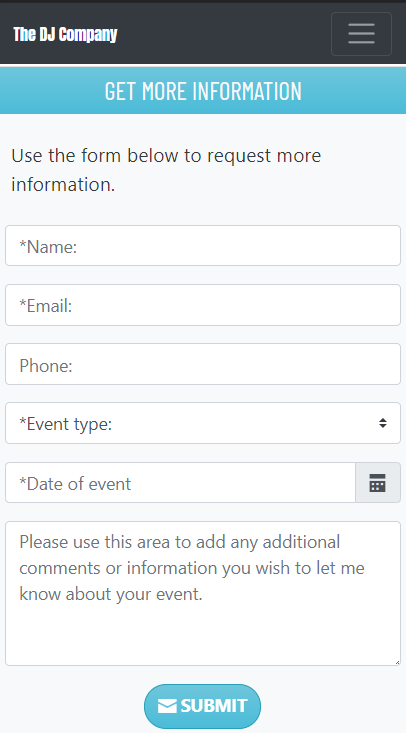Focus the Phone input field
The height and width of the screenshot is (733, 406).
(x=203, y=364)
